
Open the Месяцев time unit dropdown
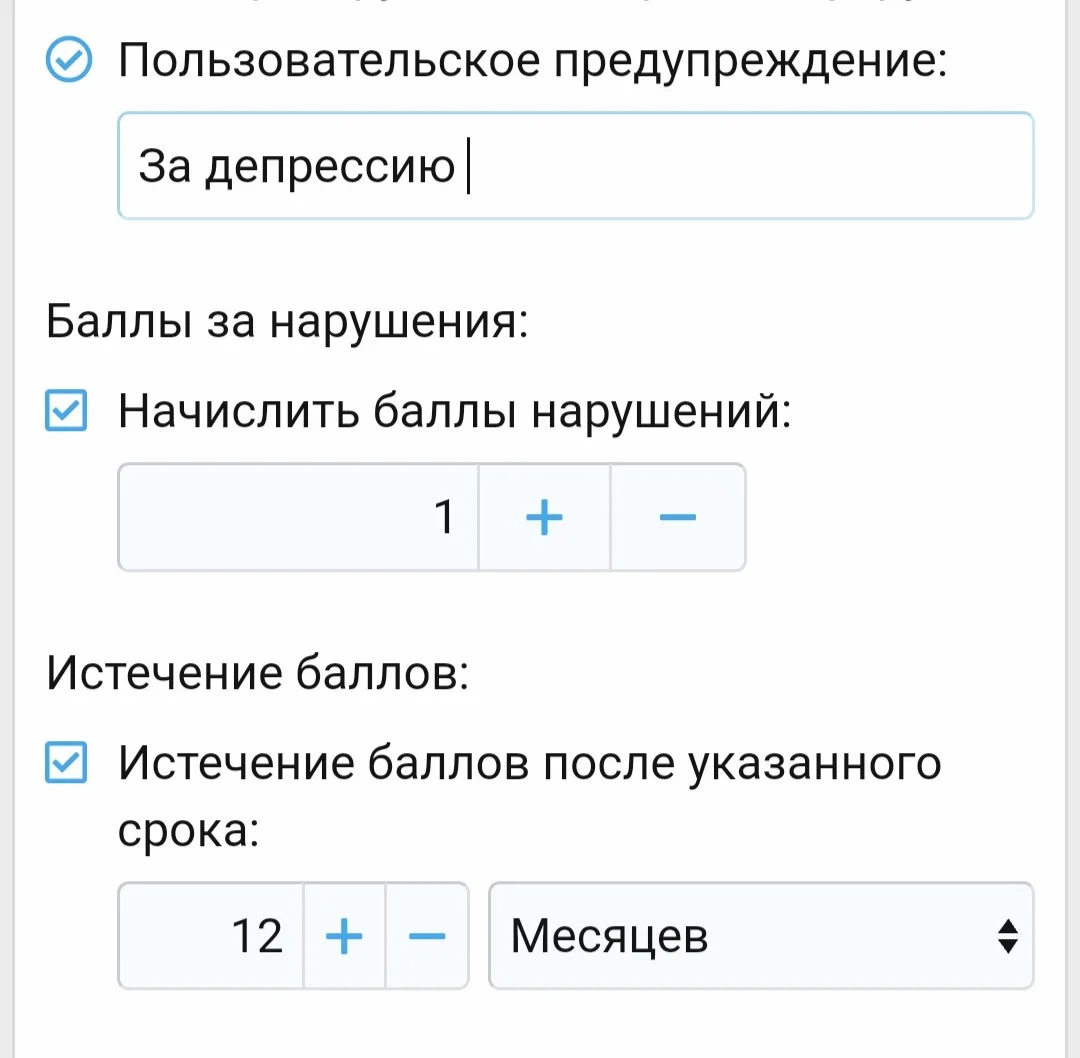tap(760, 936)
